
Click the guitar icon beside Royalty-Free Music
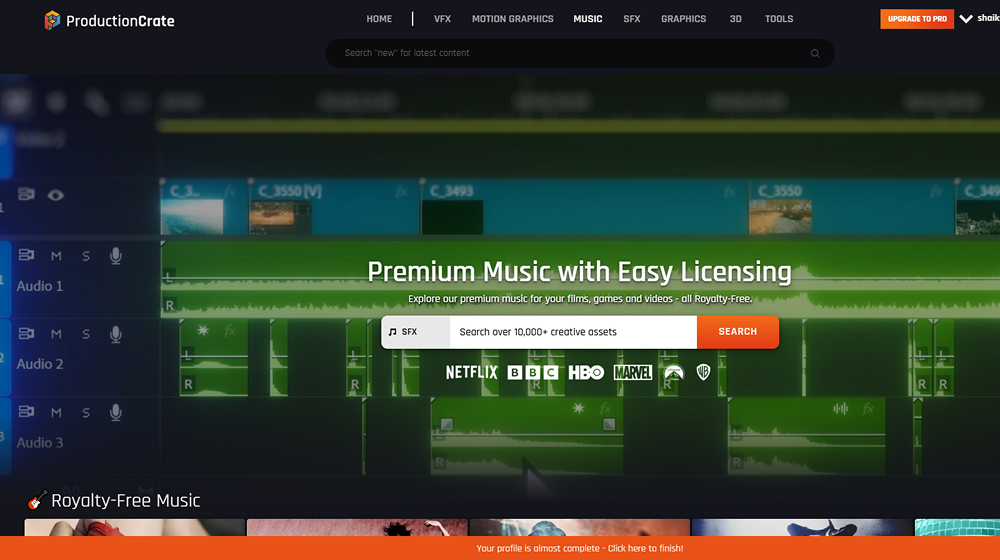(x=37, y=500)
